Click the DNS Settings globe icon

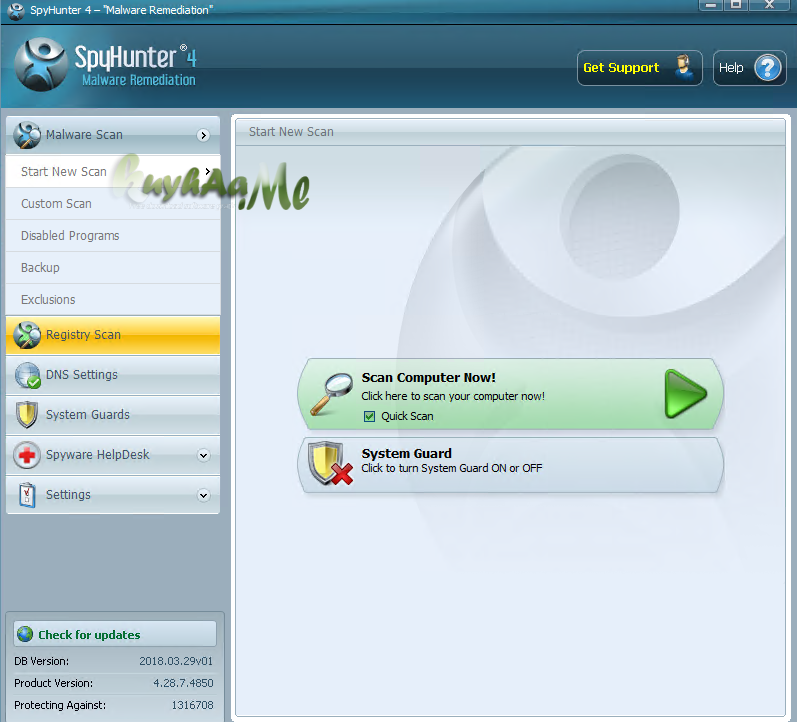pos(27,375)
